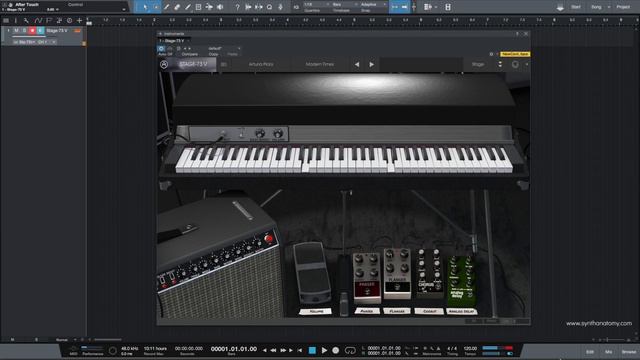Toggle the plugin power bypass button

pyautogui.click(x=161, y=49)
